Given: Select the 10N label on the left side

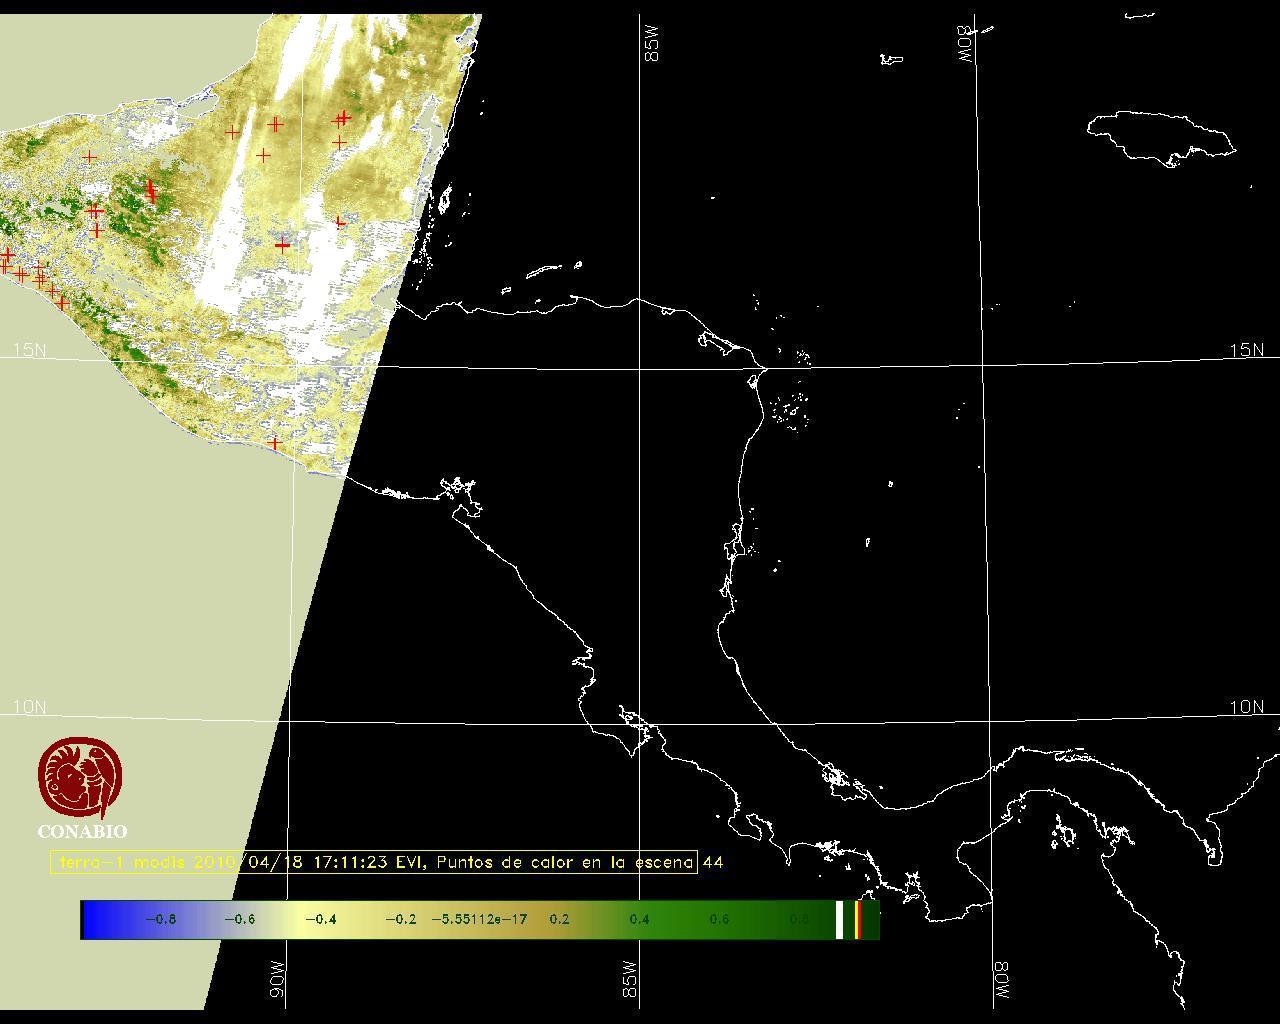Looking at the screenshot, I should [x=29, y=707].
